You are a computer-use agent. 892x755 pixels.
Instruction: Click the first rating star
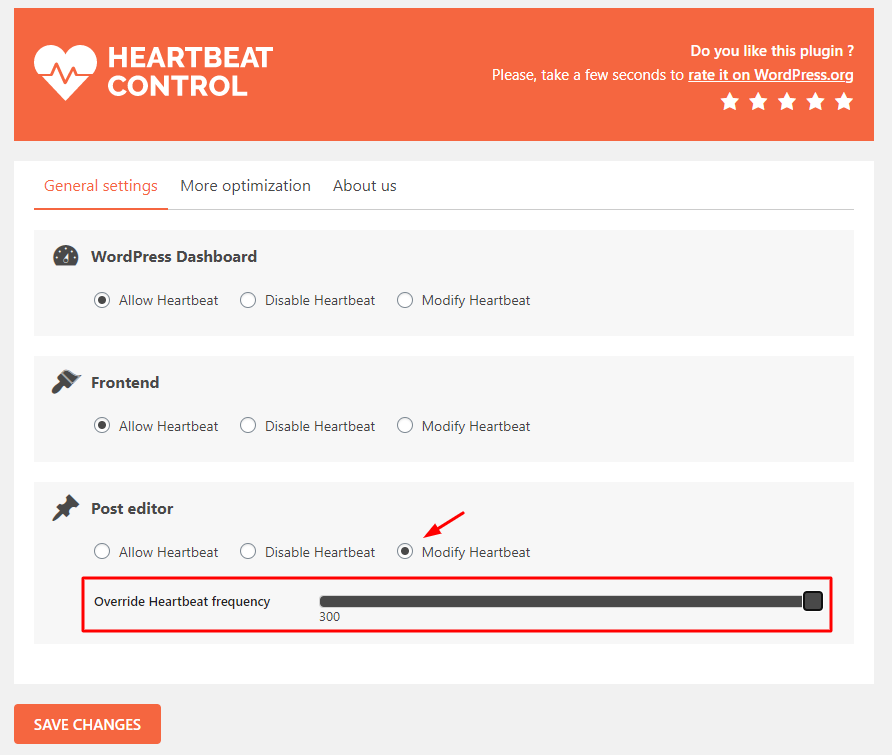pyautogui.click(x=730, y=101)
